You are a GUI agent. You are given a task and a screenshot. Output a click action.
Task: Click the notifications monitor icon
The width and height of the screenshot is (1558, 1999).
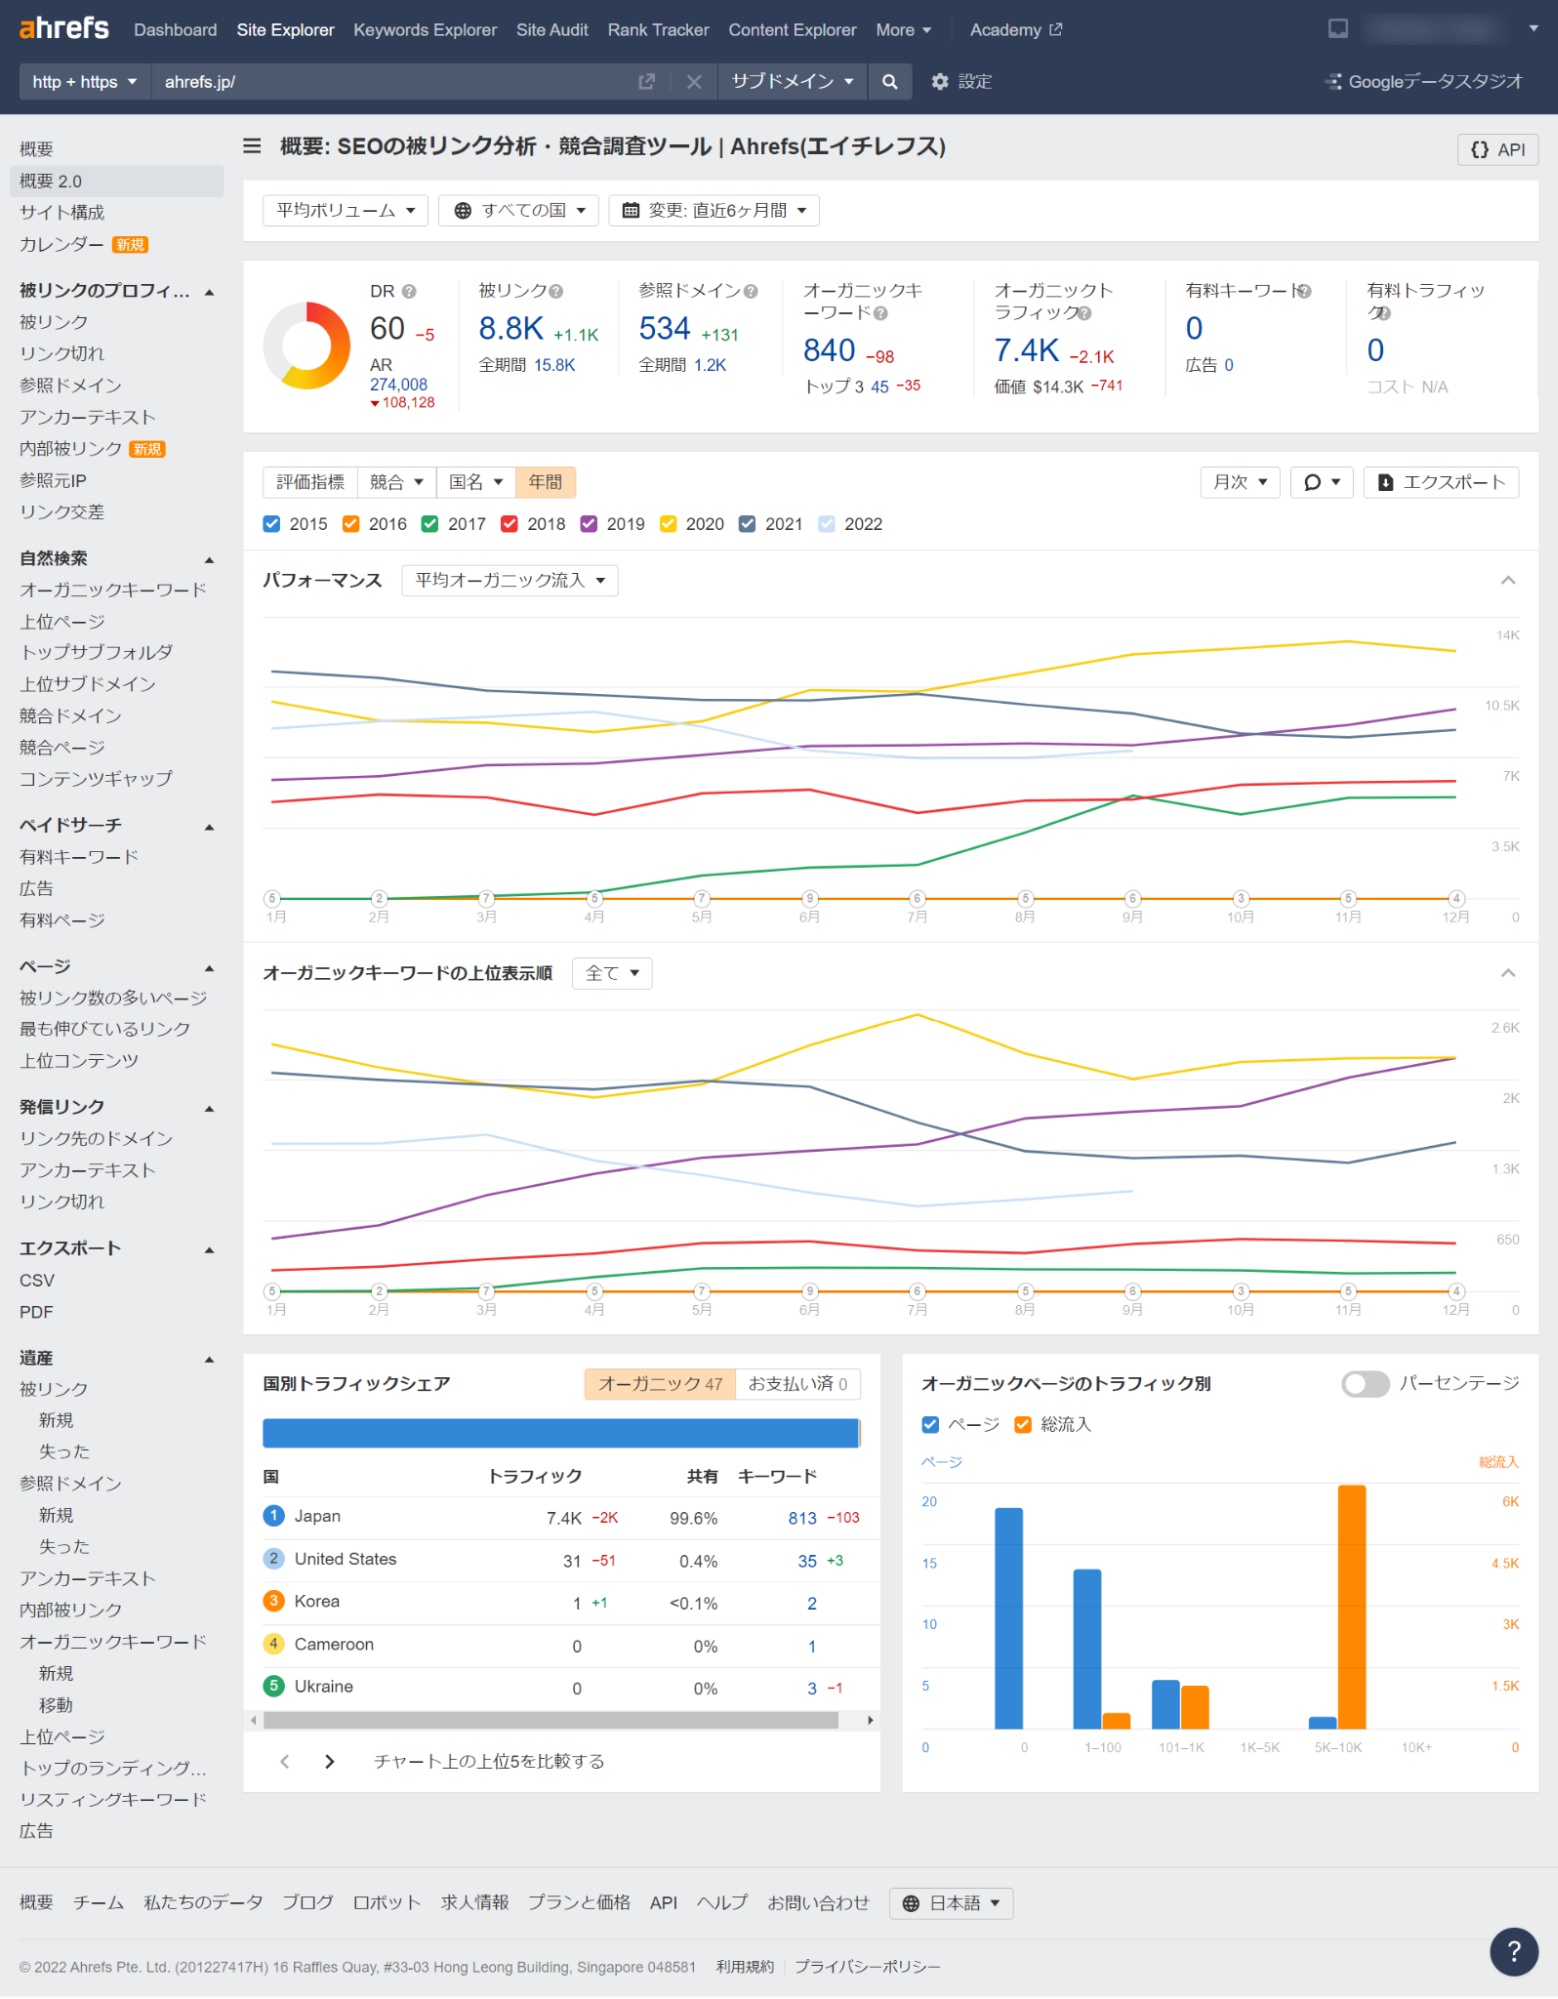pyautogui.click(x=1338, y=29)
